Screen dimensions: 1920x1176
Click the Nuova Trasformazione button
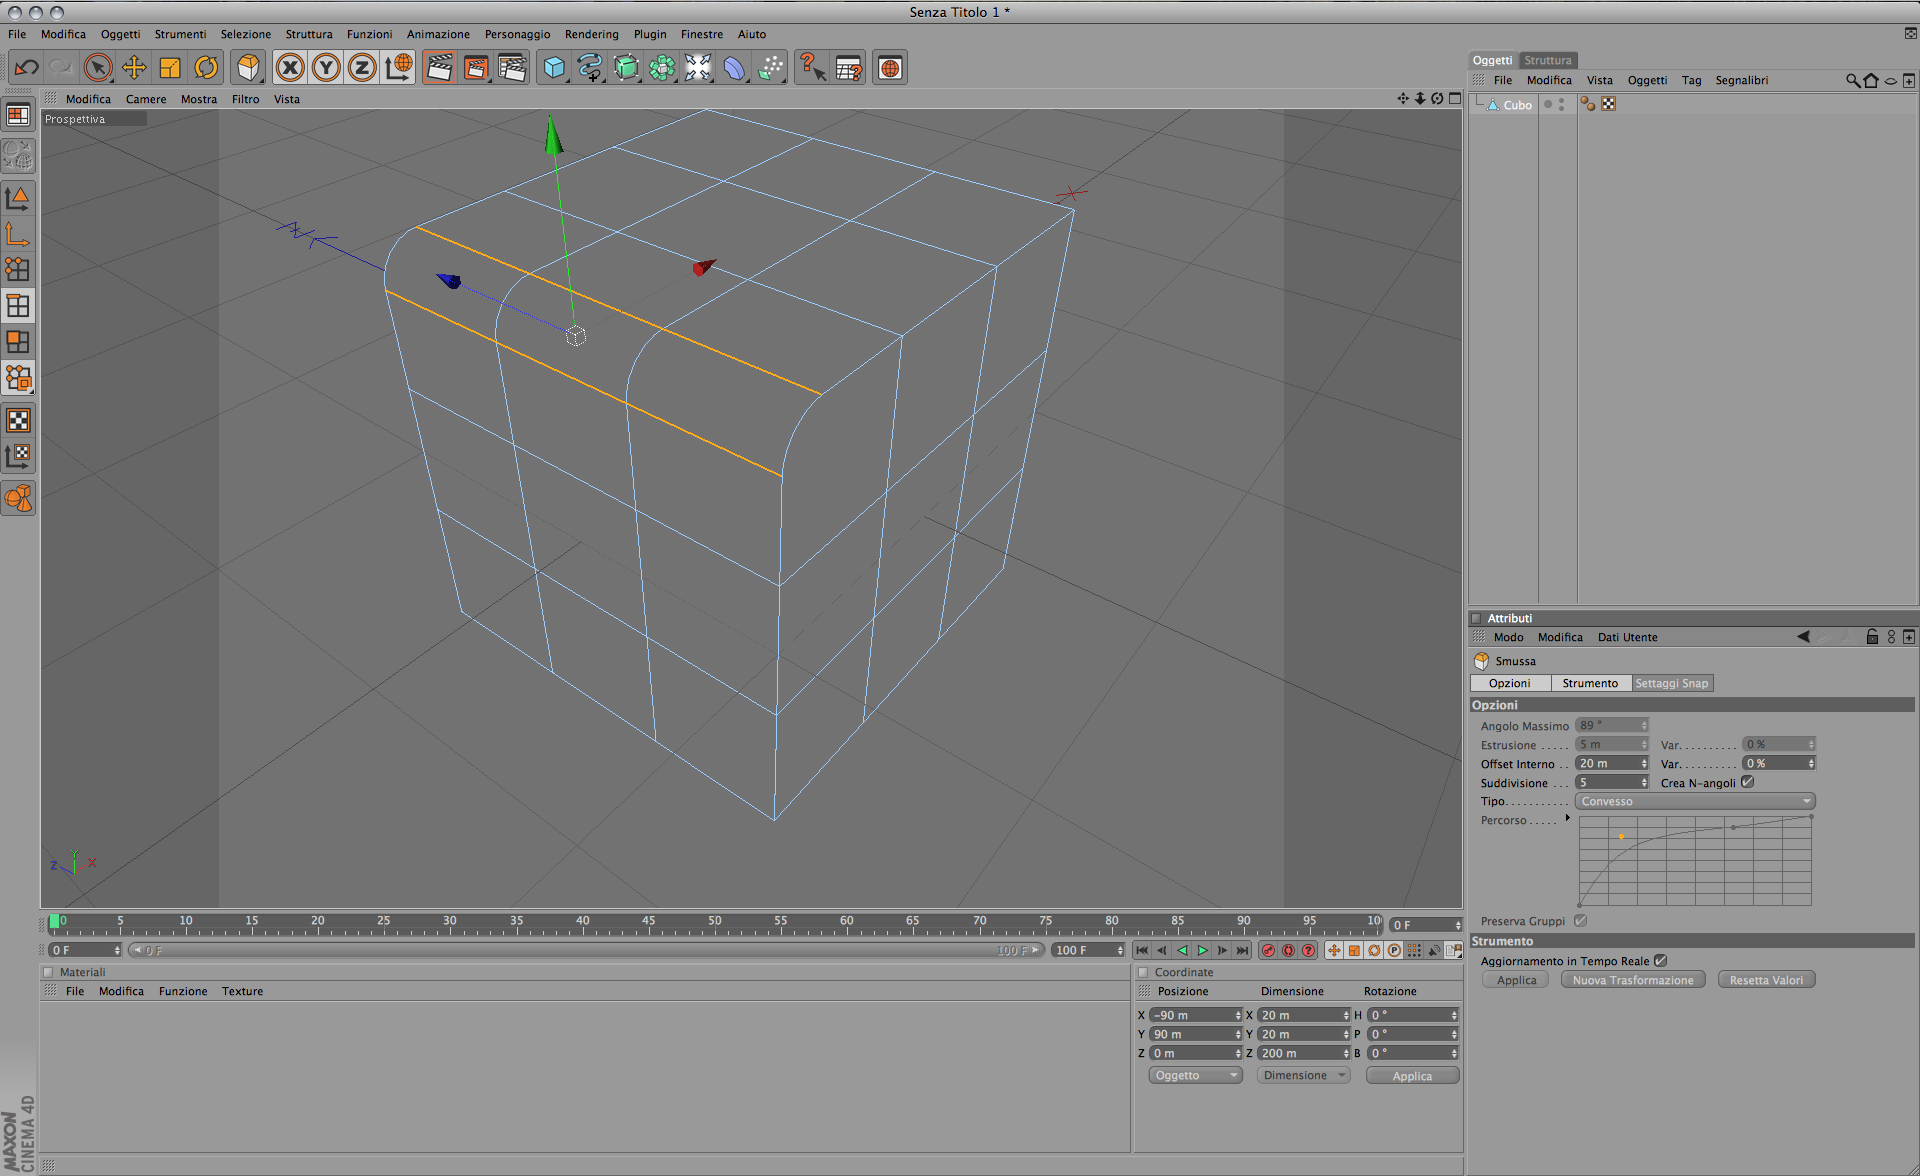[x=1633, y=980]
